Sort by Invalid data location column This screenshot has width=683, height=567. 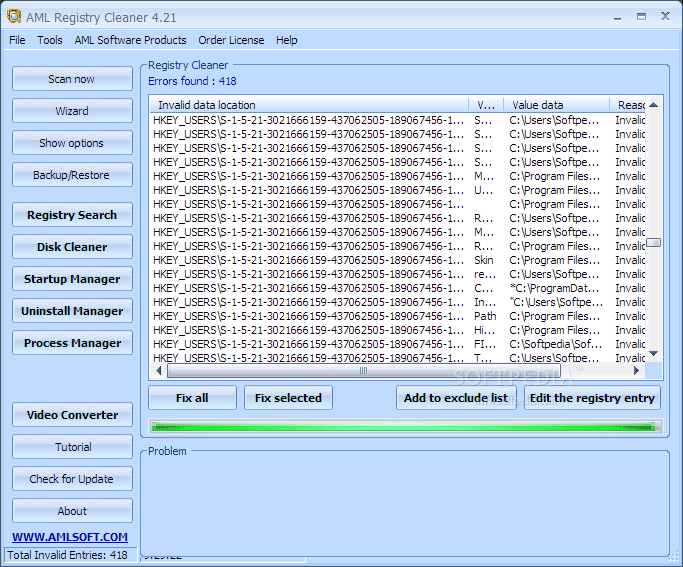[310, 105]
